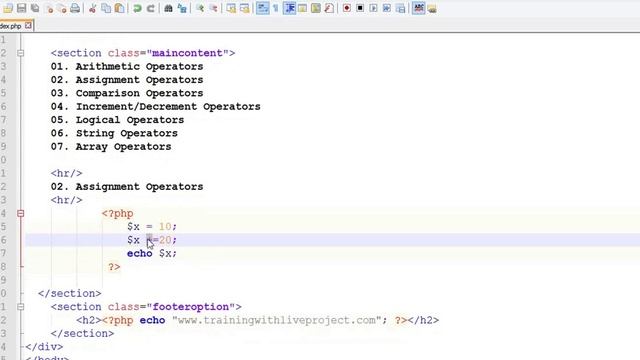Open the function list panel
Screen dimensions: 640x360
click(329, 8)
